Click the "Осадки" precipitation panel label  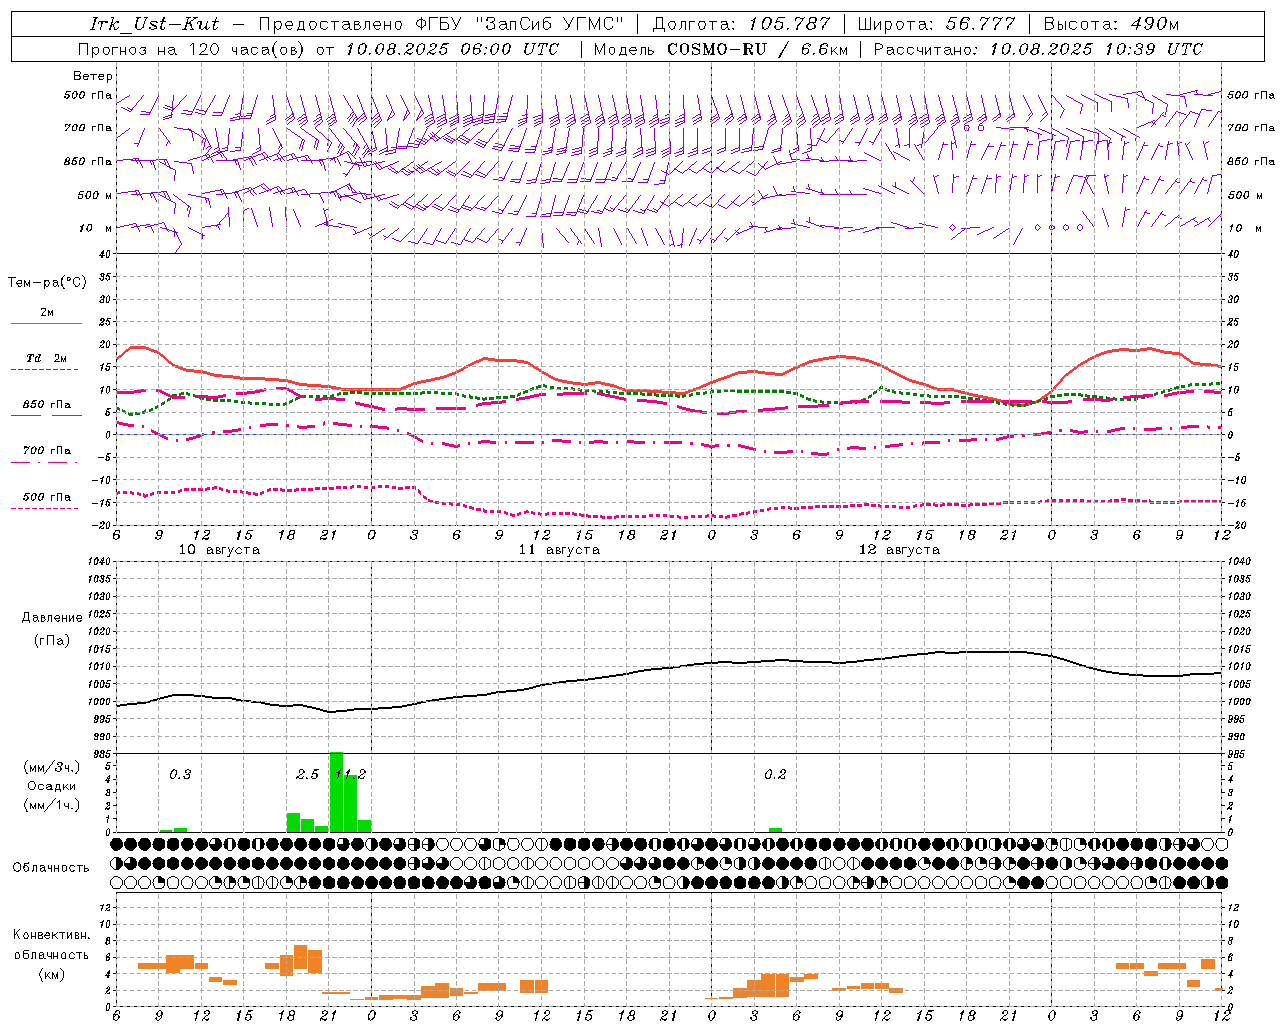[51, 786]
